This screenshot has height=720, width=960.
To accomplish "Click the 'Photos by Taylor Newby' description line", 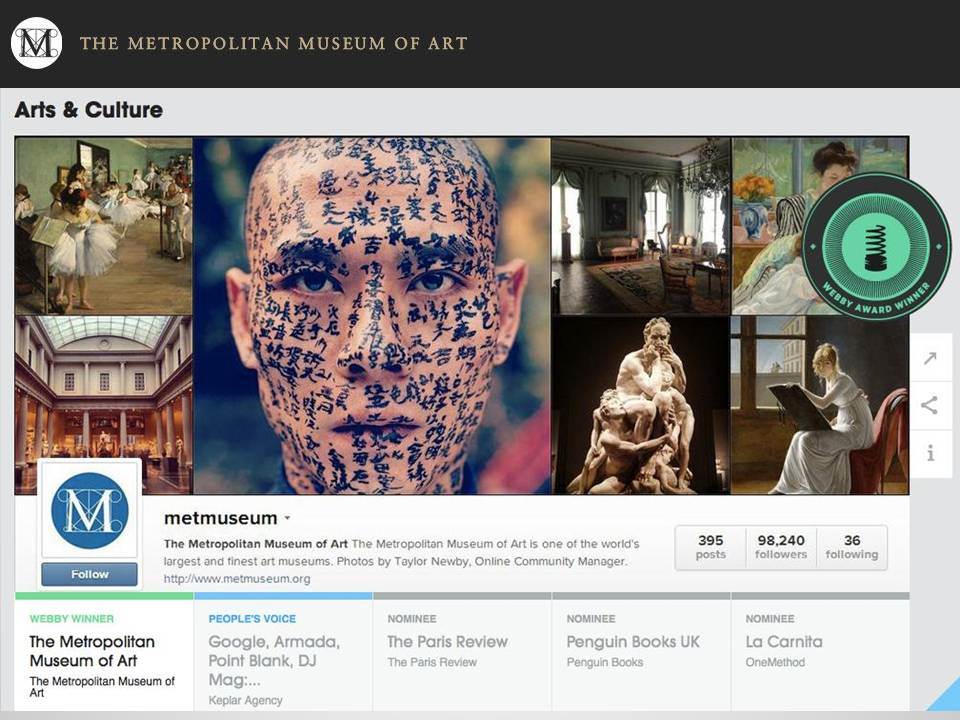I will 396,561.
